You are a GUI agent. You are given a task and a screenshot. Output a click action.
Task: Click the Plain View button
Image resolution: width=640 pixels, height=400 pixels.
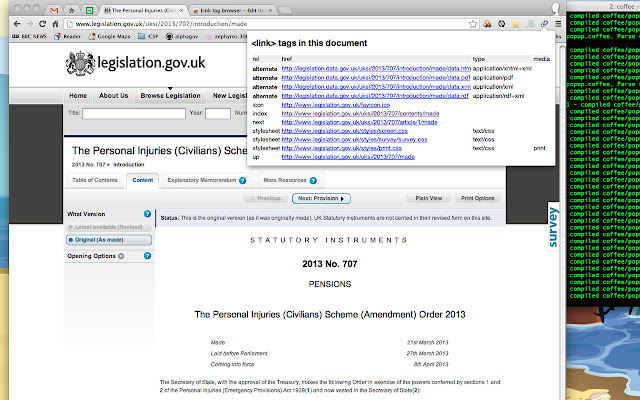[429, 198]
